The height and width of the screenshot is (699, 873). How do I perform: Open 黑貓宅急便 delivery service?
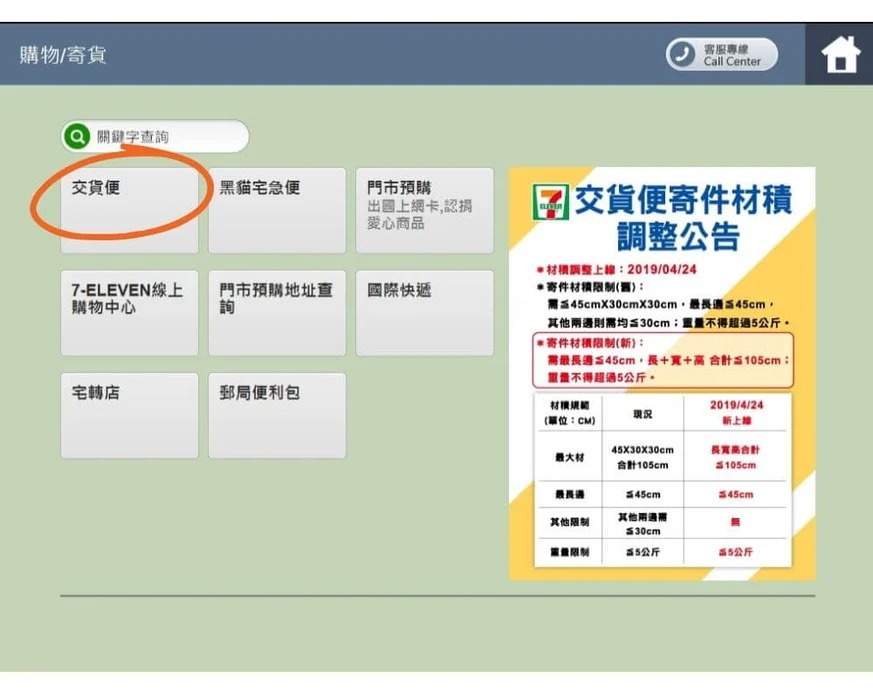tap(276, 210)
